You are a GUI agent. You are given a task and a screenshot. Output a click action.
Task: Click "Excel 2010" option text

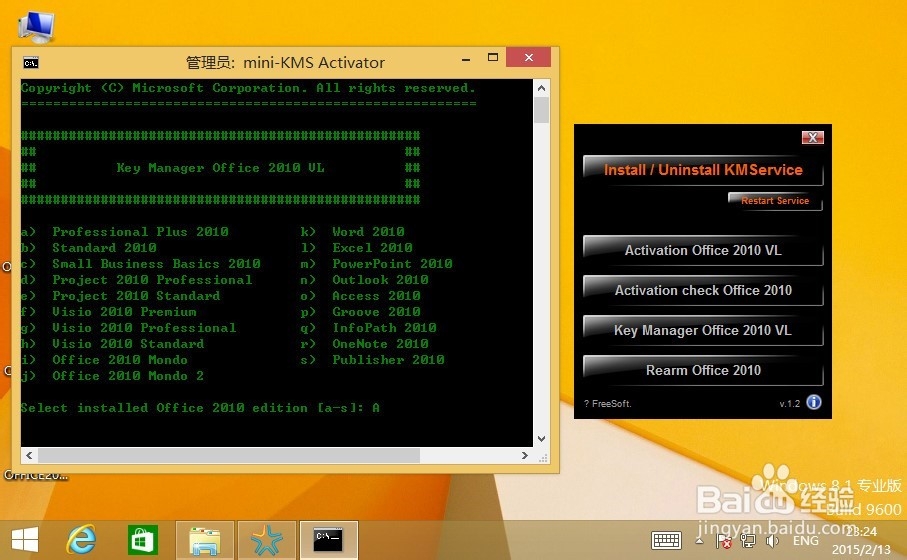373,248
